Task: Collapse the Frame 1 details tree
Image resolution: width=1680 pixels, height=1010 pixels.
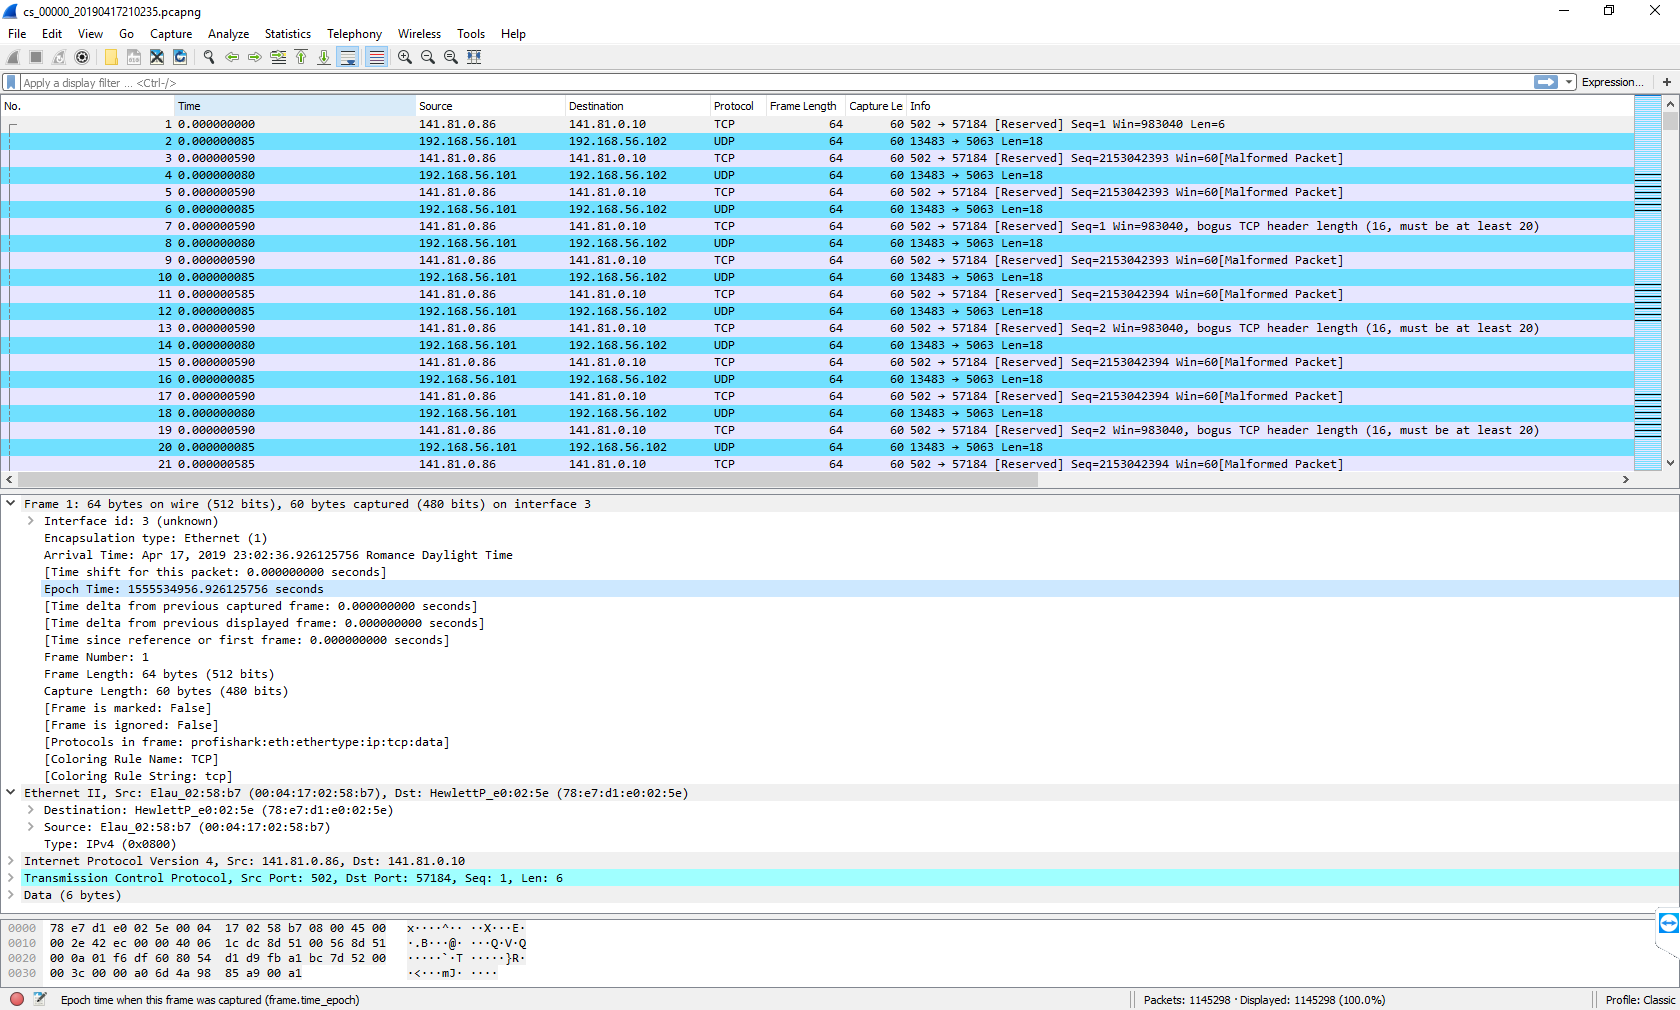Action: pyautogui.click(x=11, y=504)
